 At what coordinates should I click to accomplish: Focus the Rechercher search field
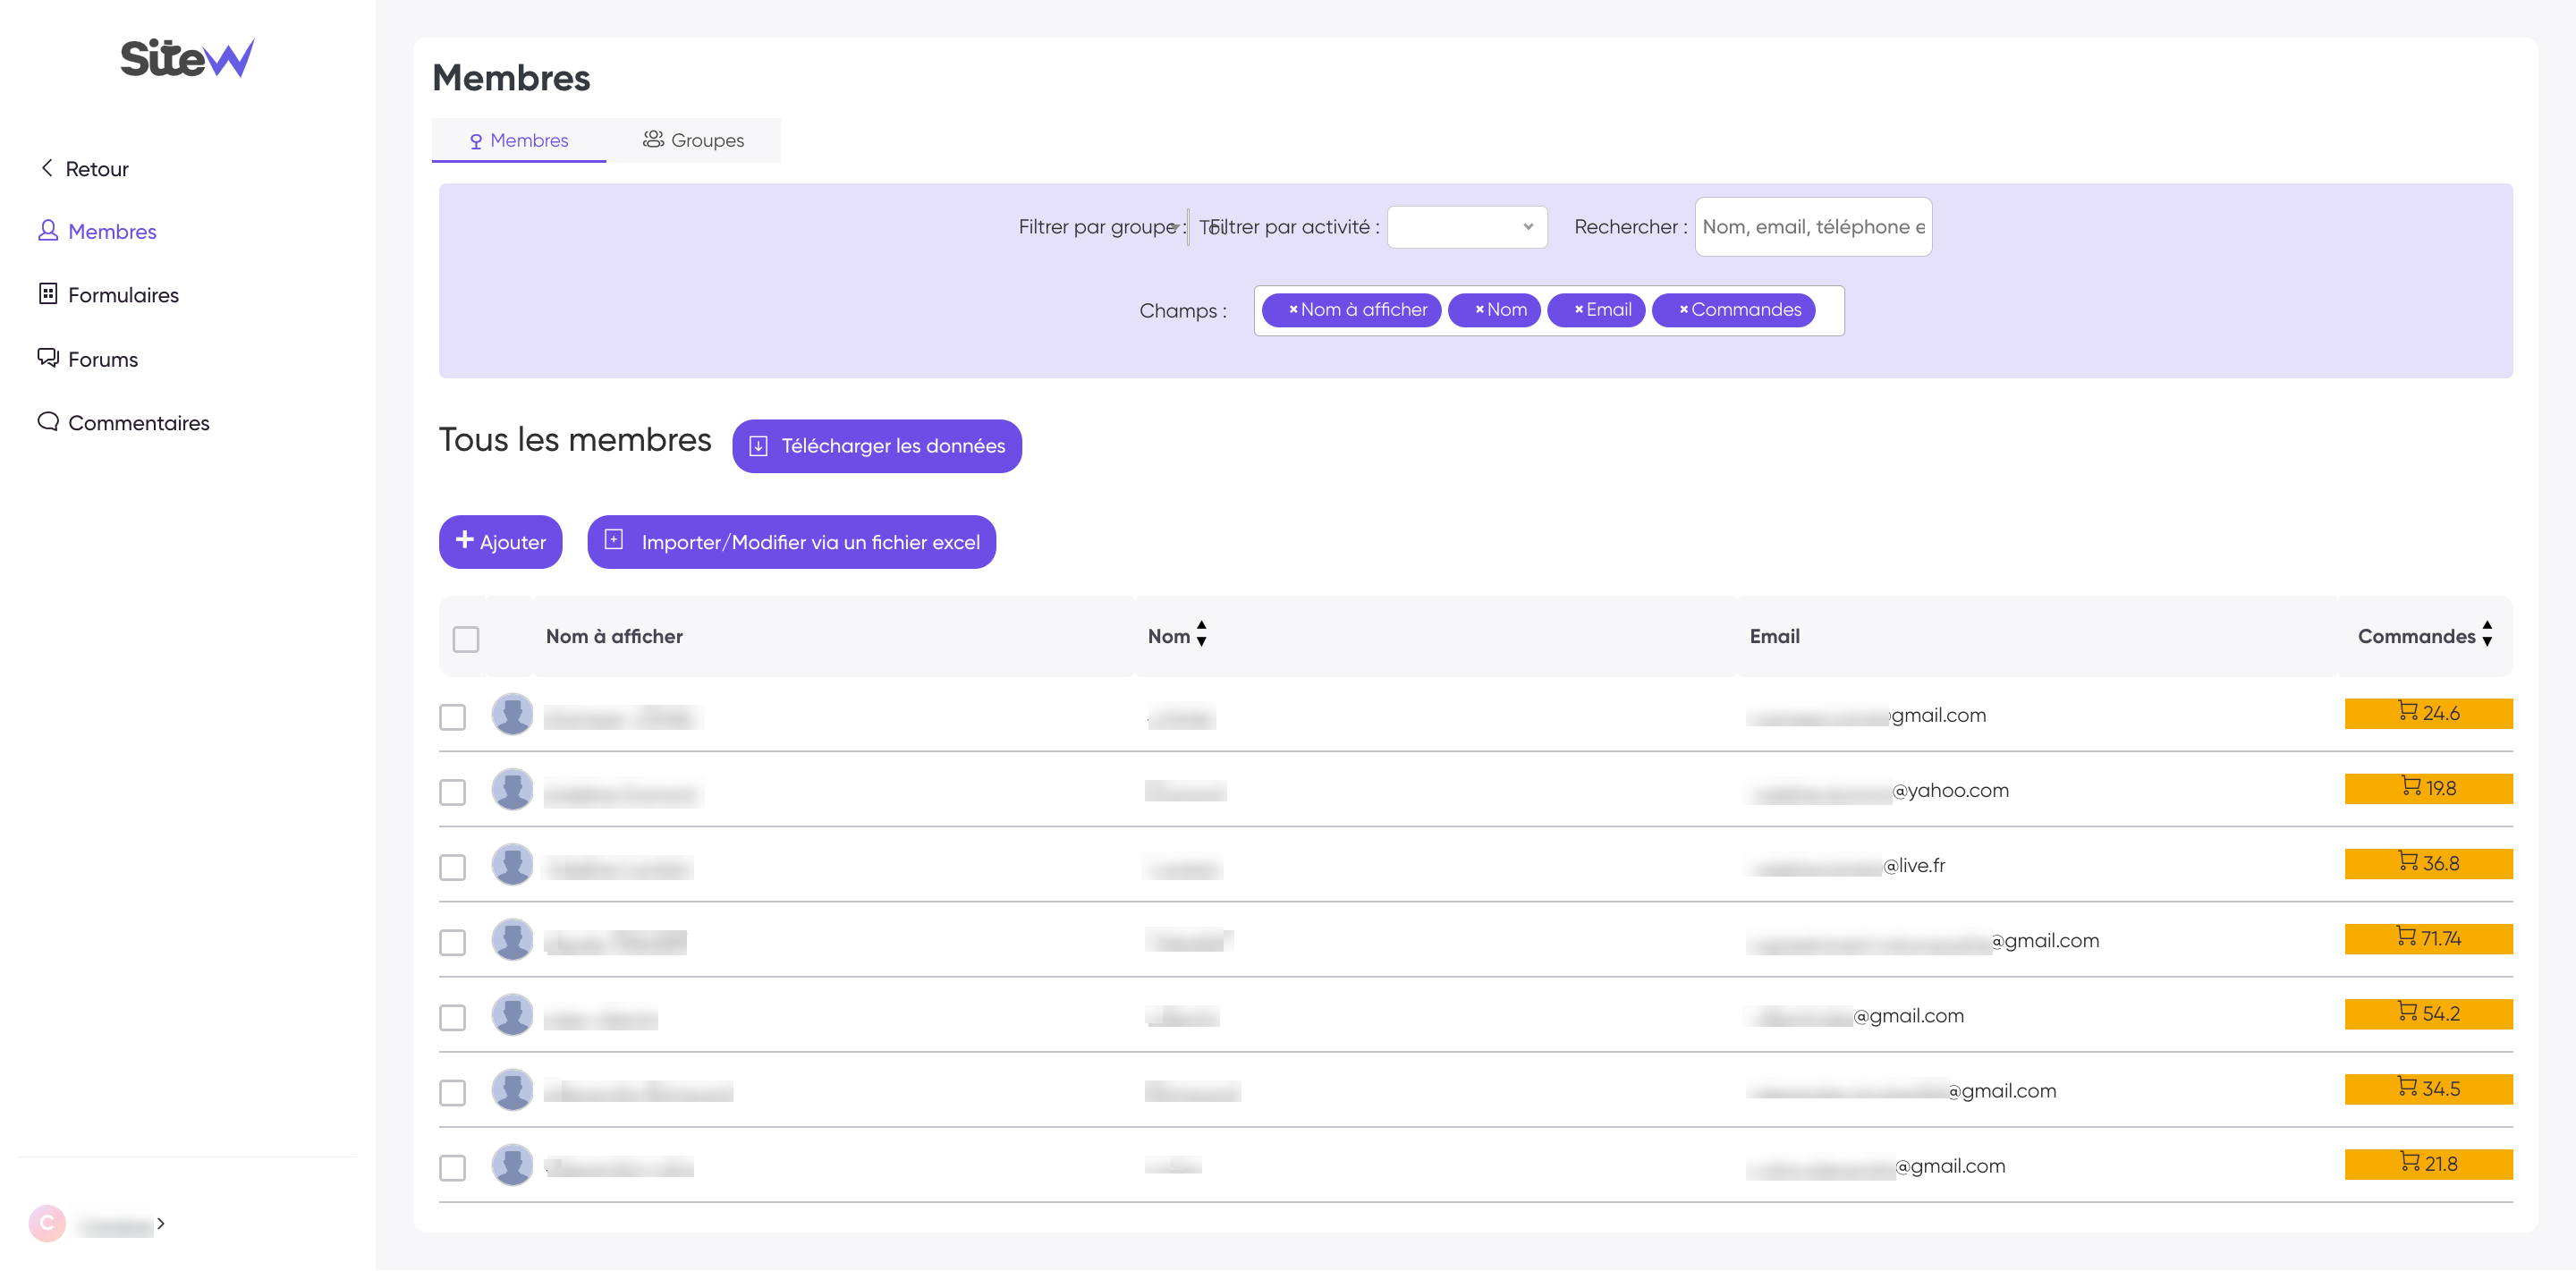[1812, 227]
